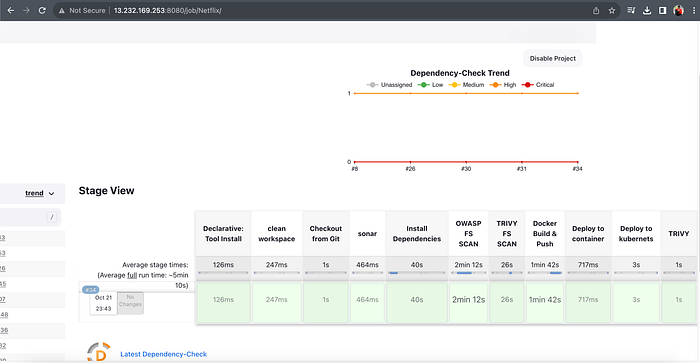Open build #34 clean workspace 247ms cell
The image size is (700, 363).
pyautogui.click(x=277, y=302)
